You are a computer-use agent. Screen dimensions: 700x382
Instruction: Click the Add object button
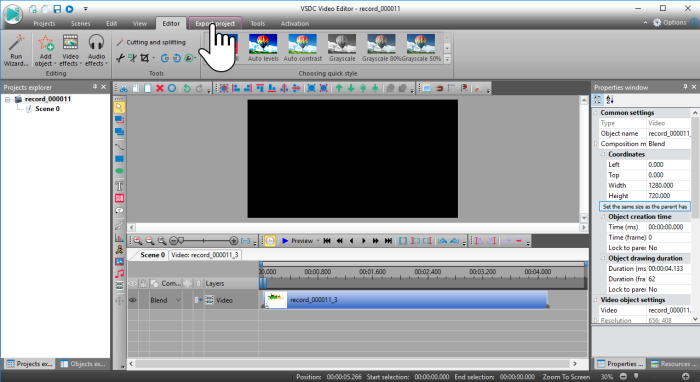[x=45, y=50]
